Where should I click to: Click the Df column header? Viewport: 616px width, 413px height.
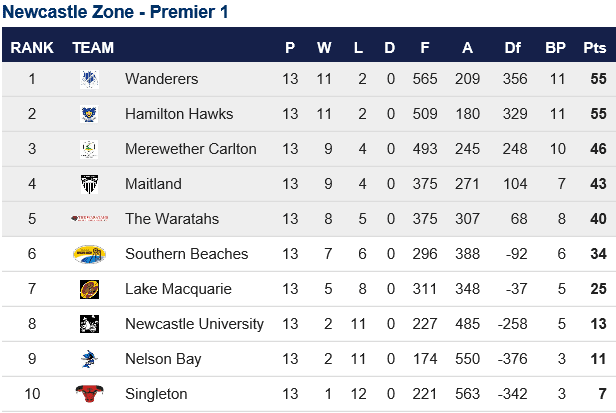click(513, 48)
